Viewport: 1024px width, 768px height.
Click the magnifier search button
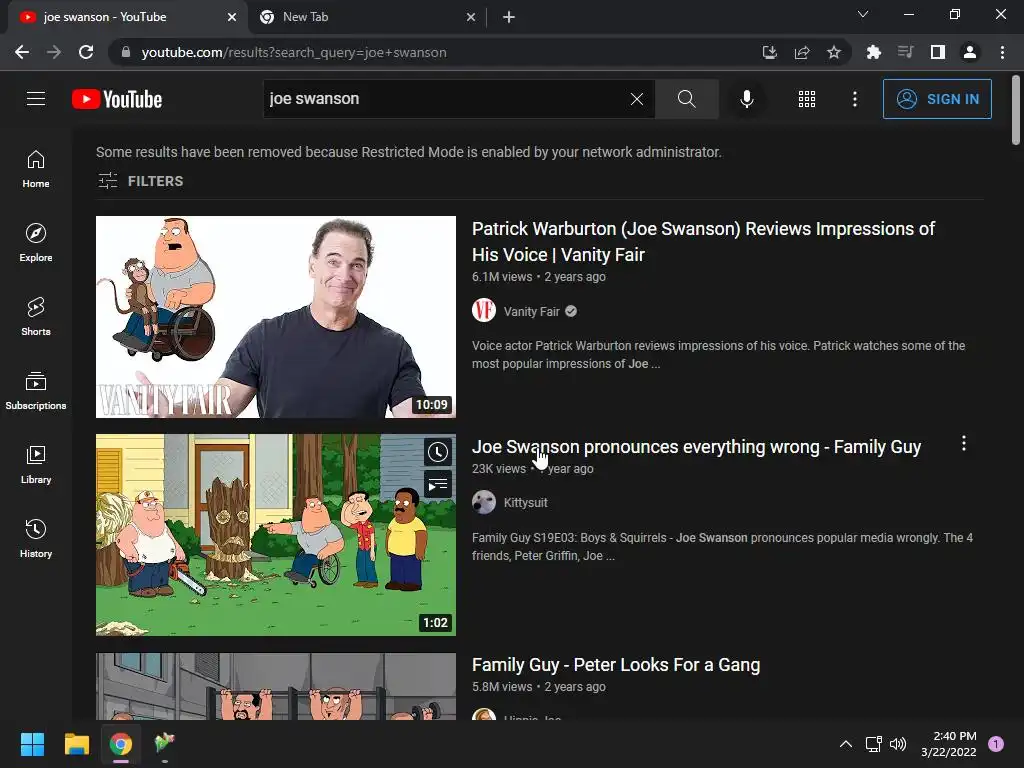click(x=686, y=99)
